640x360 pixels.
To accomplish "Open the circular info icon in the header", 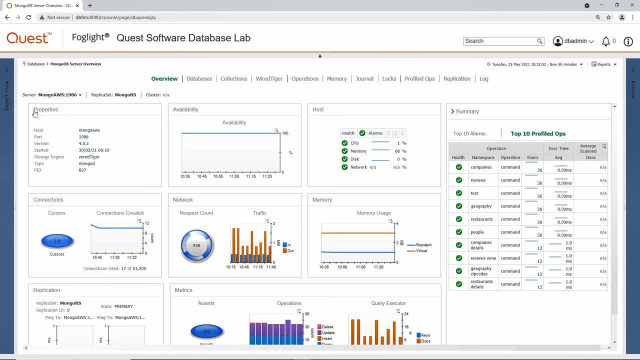I will click(x=628, y=41).
